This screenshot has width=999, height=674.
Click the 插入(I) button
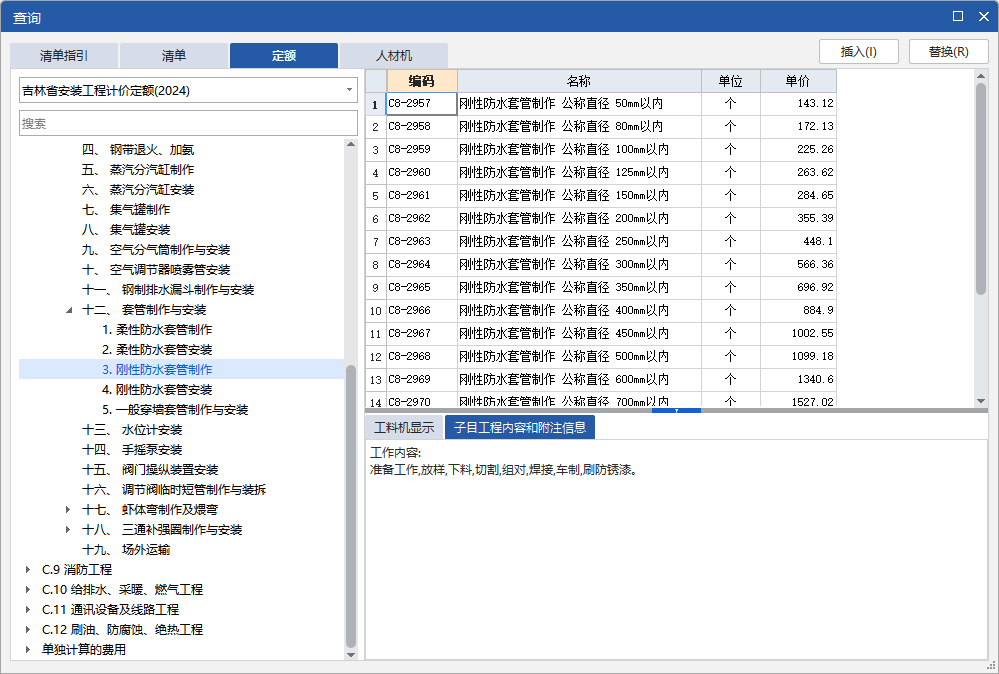pyautogui.click(x=858, y=52)
